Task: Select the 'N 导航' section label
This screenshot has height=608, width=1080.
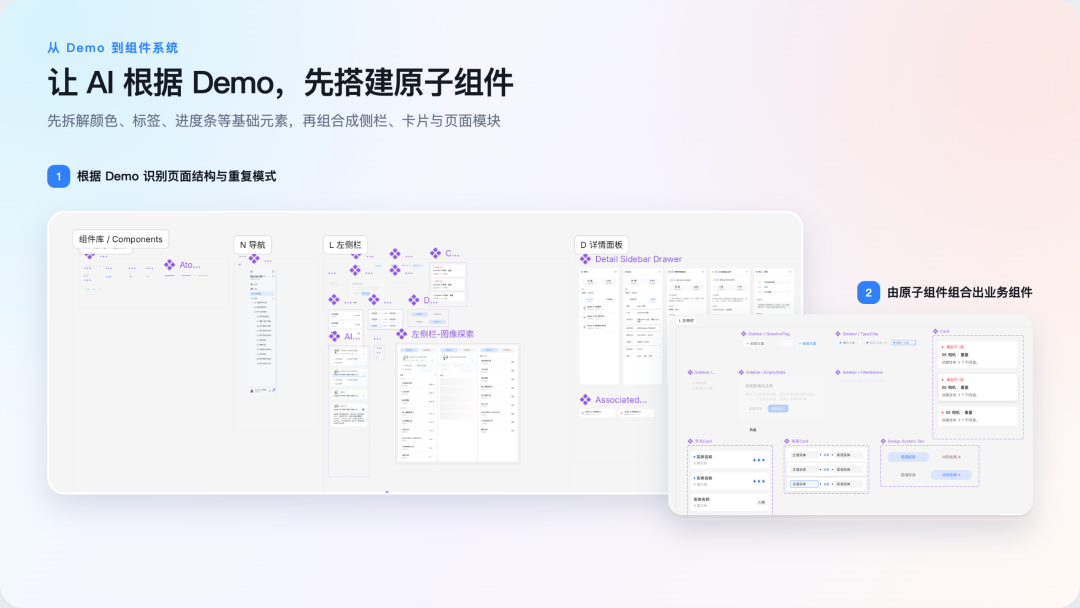Action: point(252,244)
